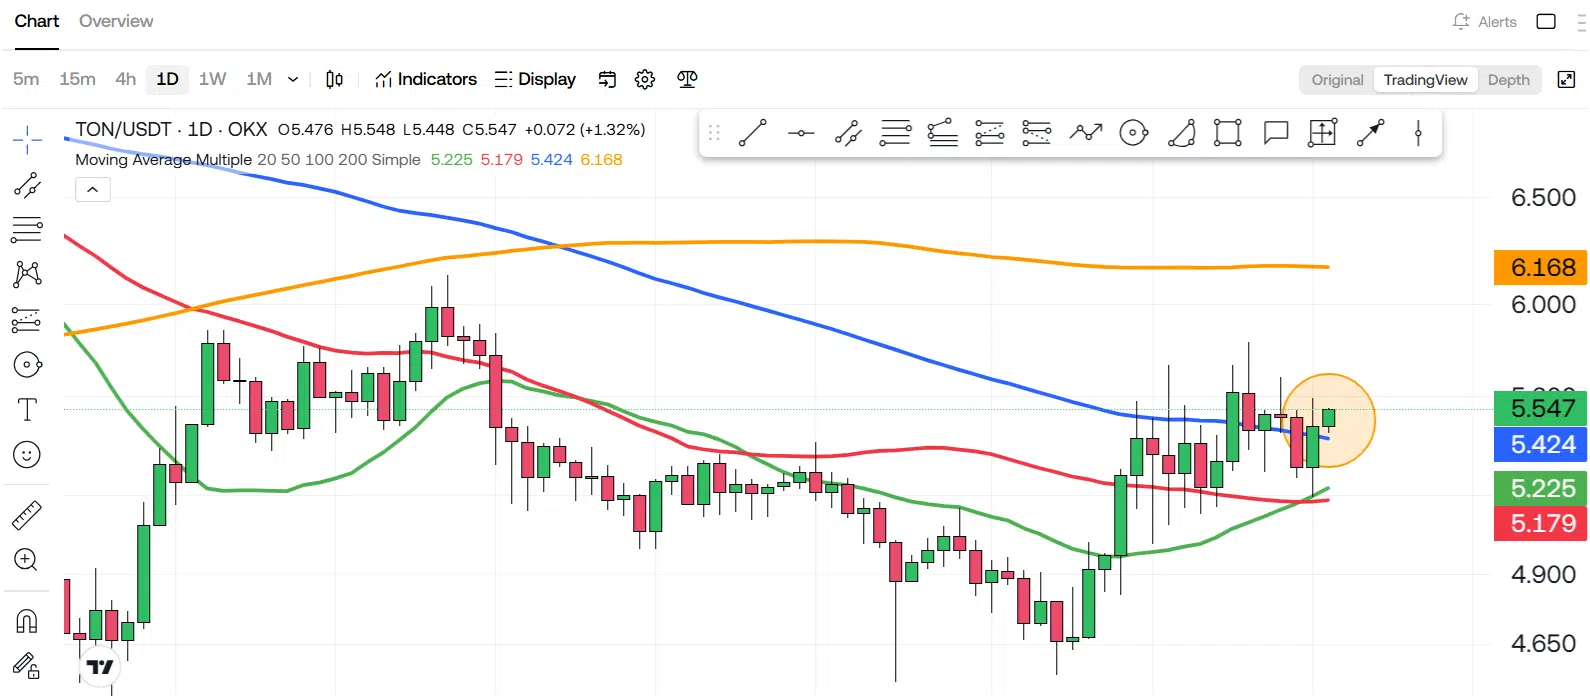This screenshot has width=1590, height=698.
Task: Pick arrow tool in floating drawing toolbar
Action: (1370, 133)
